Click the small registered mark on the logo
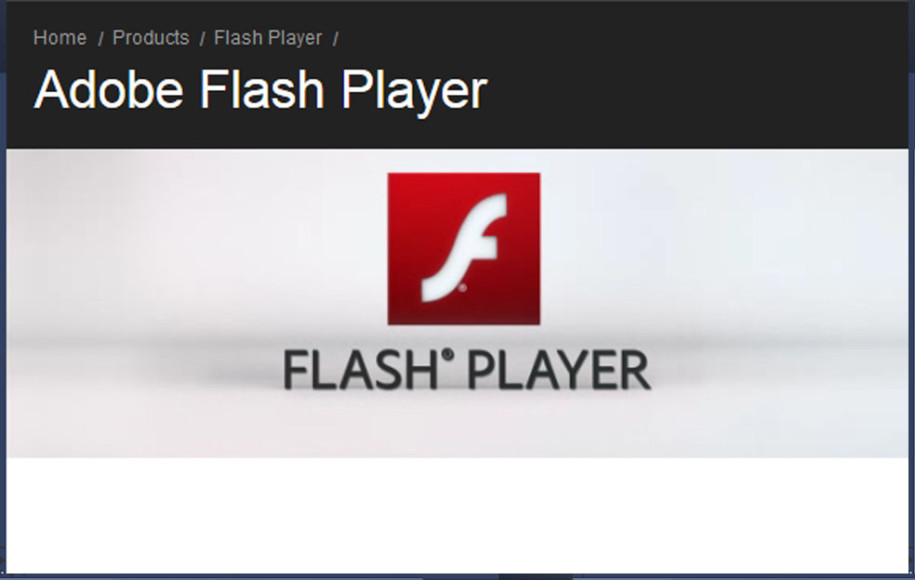 (462, 288)
